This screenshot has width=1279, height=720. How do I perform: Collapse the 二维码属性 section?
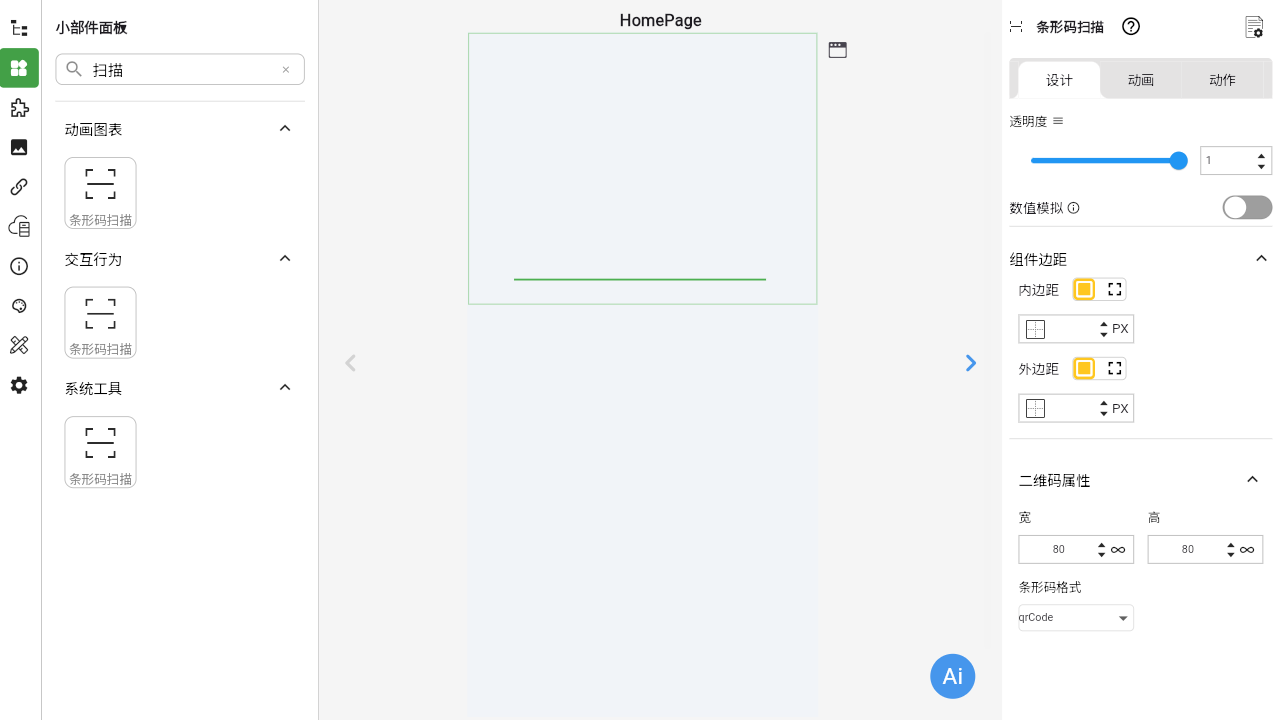(x=1252, y=480)
